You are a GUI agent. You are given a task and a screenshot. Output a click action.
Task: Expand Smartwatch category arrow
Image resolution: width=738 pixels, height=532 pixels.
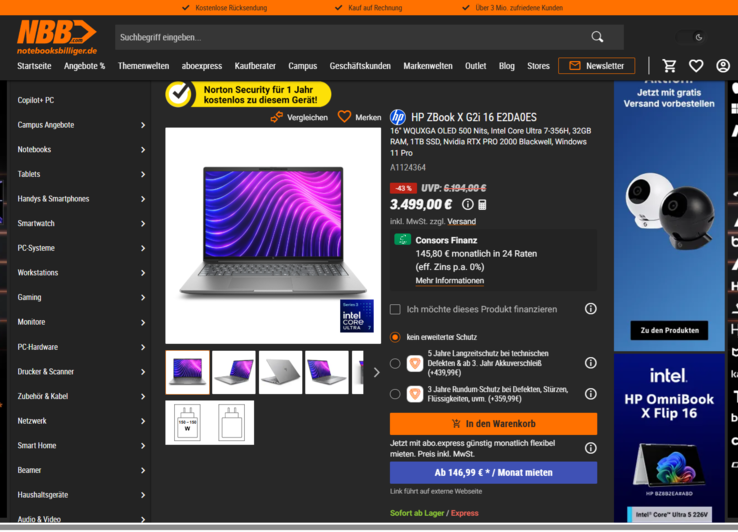coord(143,224)
